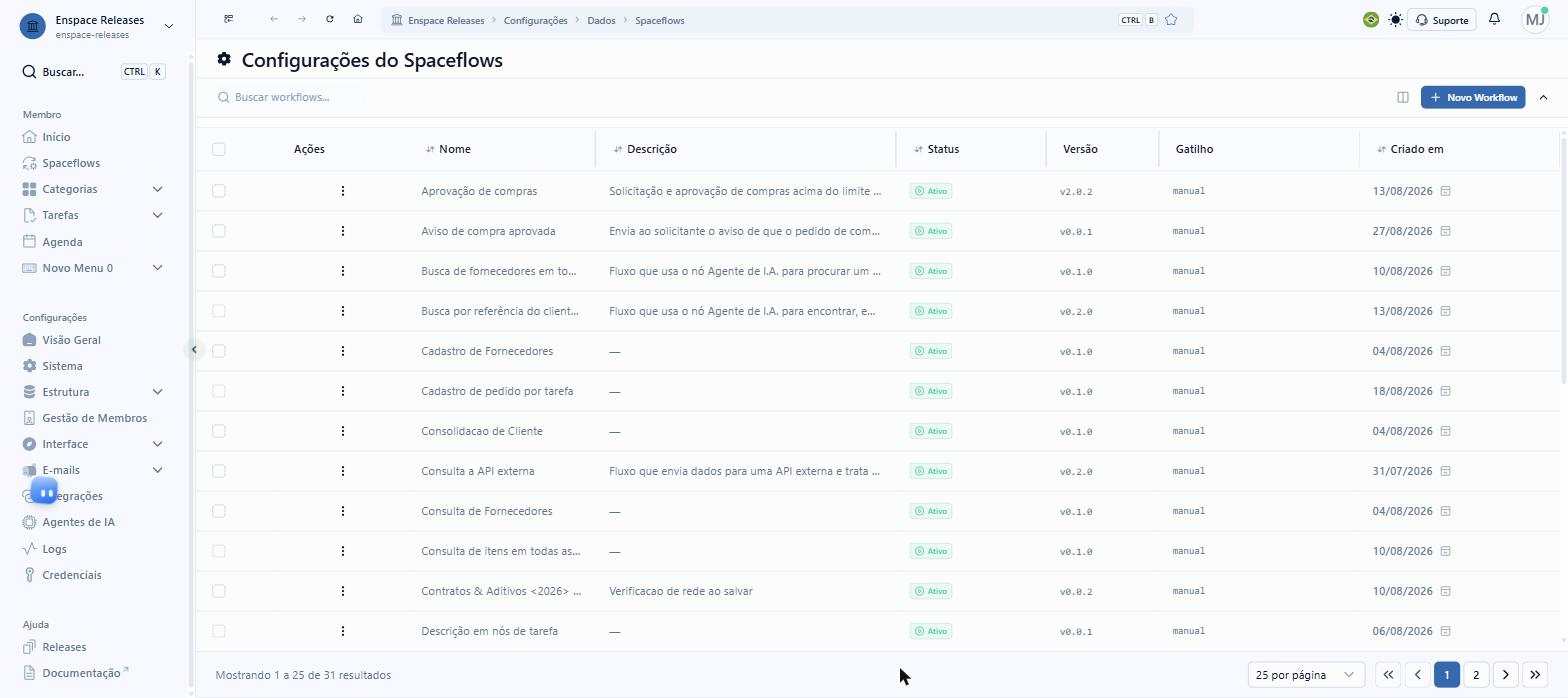
Task: Open actions menu for Aviso de compra aprovada
Action: click(x=343, y=231)
